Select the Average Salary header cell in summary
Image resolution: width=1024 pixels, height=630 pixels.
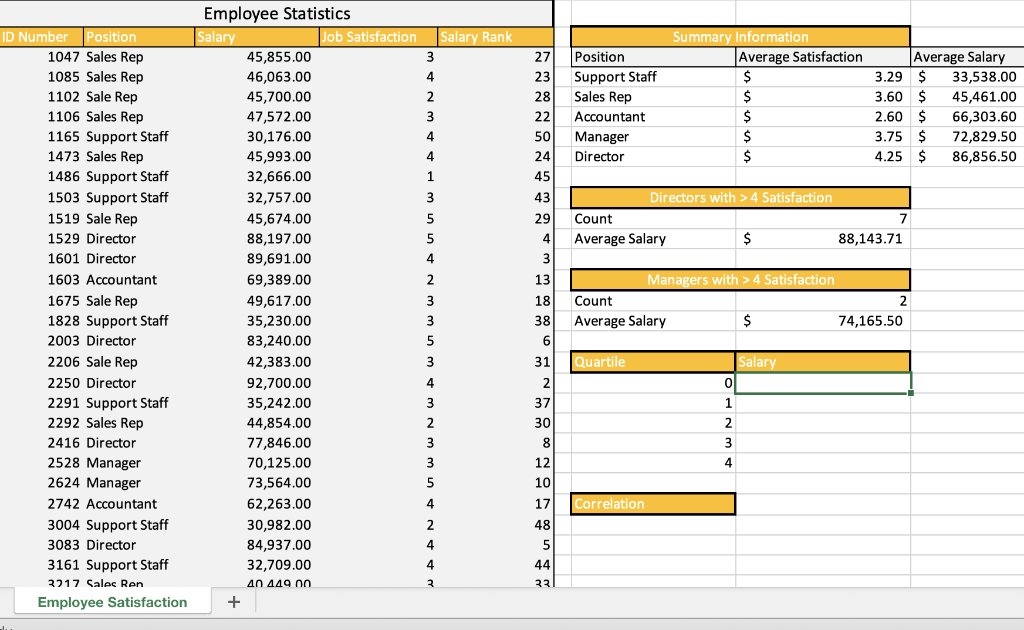click(x=967, y=57)
